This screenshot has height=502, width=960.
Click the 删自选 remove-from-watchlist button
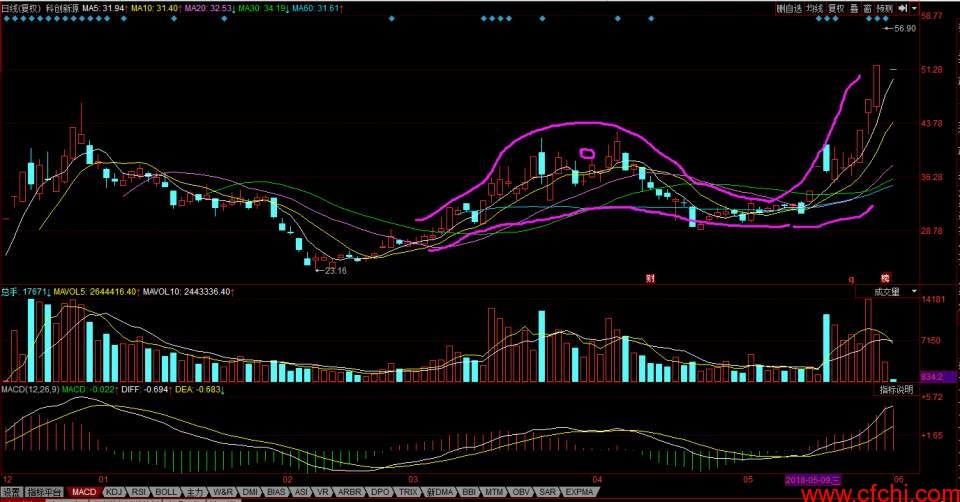(x=789, y=9)
